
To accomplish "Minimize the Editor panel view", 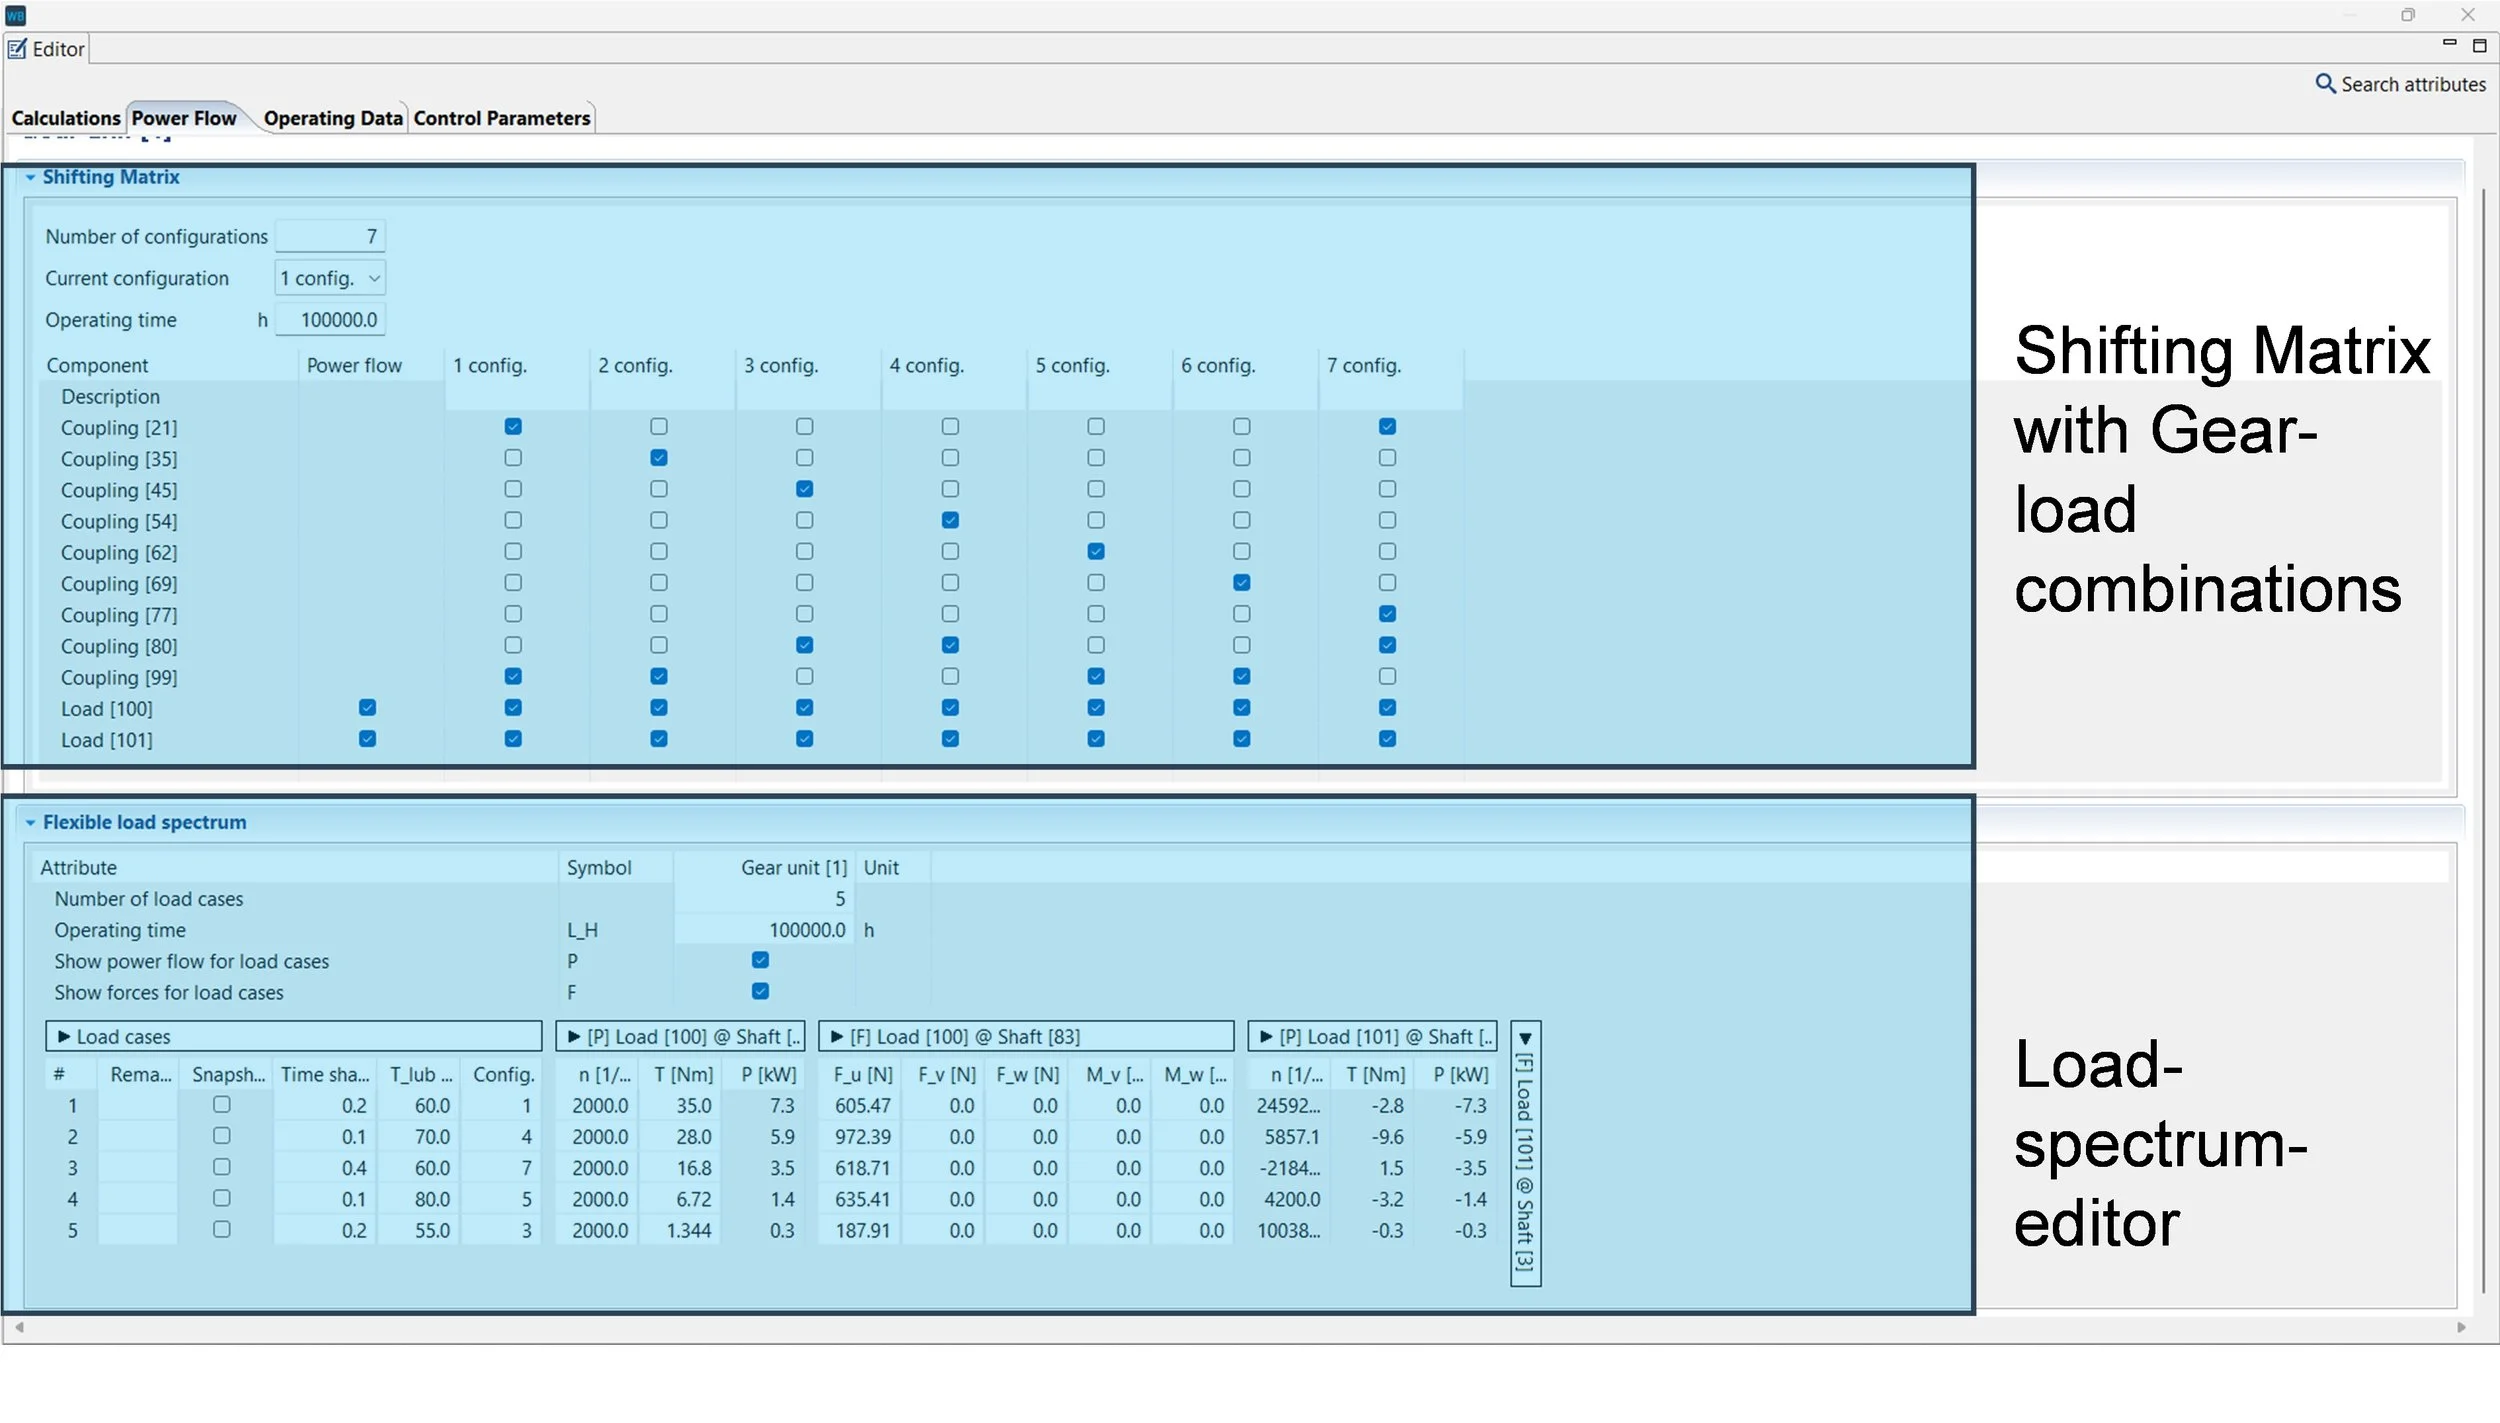I will click(2449, 43).
